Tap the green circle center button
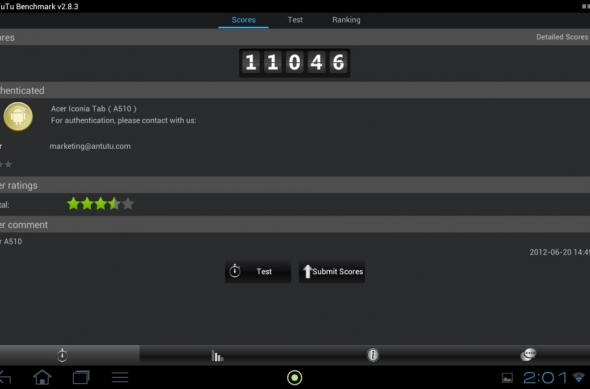This screenshot has width=590, height=389. (295, 377)
